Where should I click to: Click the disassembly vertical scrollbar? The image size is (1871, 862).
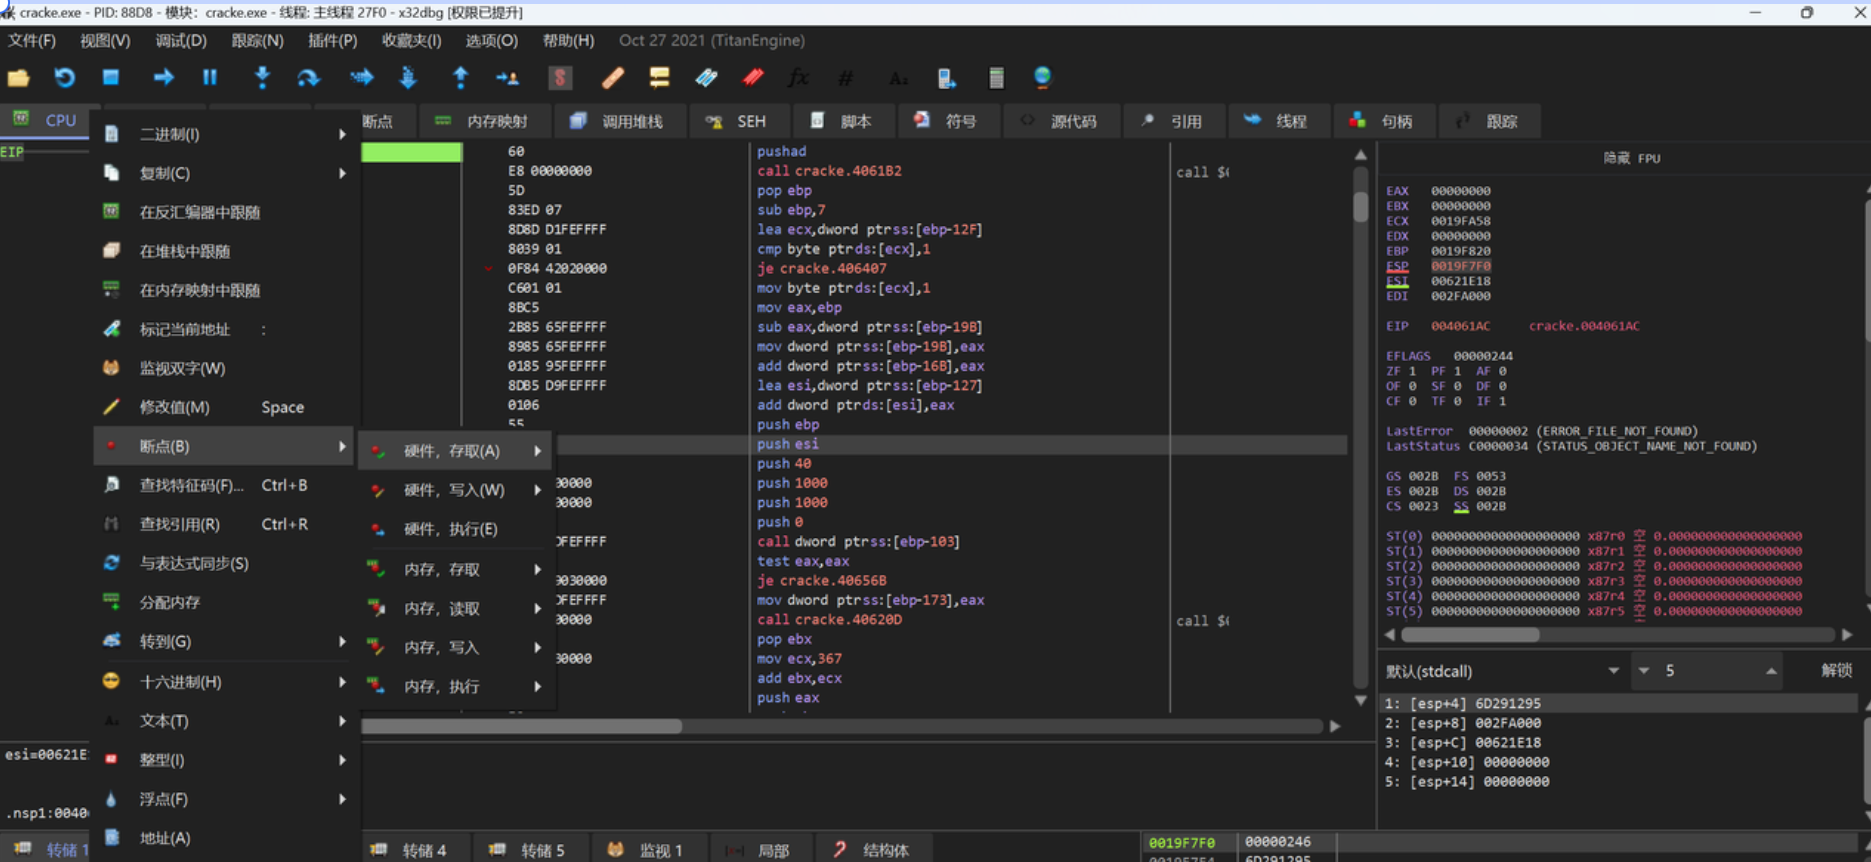coord(1360,427)
